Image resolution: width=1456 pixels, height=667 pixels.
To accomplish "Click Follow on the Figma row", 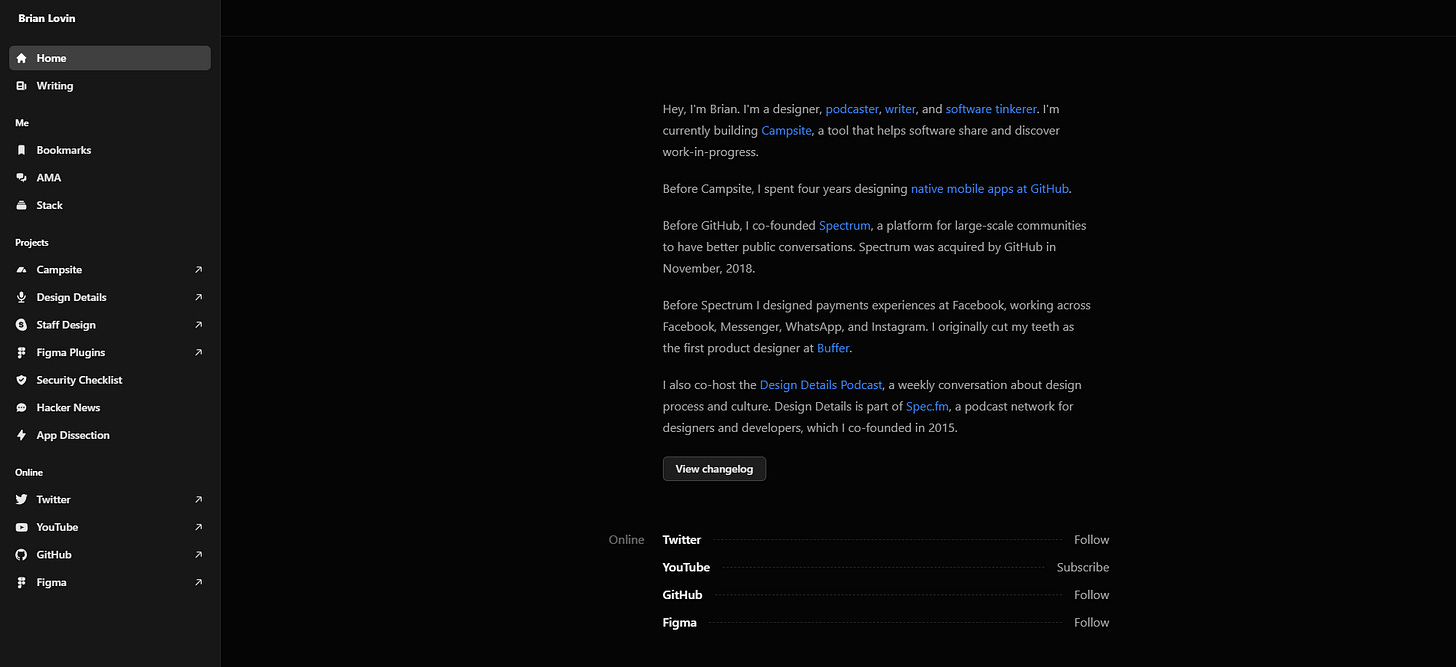I will click(1092, 623).
